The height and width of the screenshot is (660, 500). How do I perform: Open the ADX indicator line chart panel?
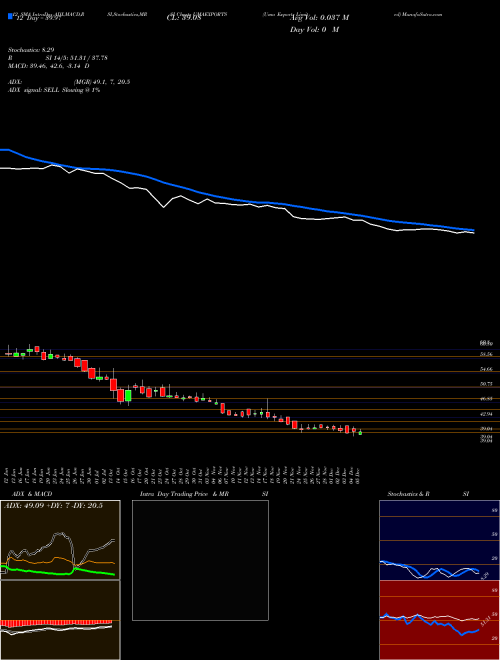pyautogui.click(x=60, y=540)
